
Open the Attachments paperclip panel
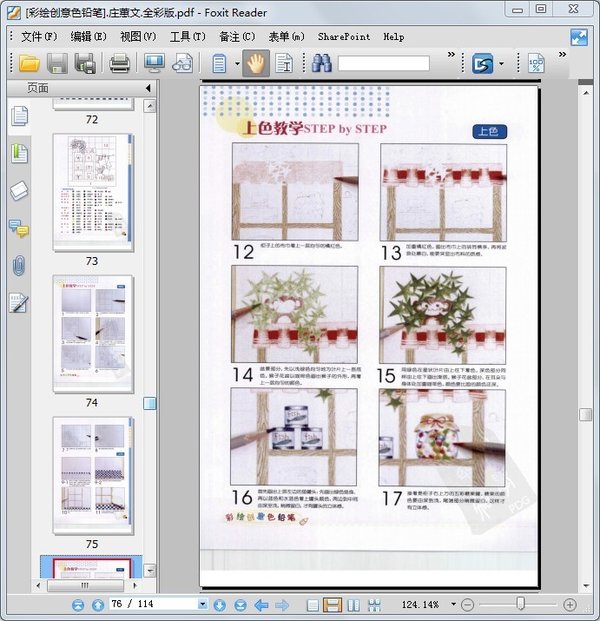[x=19, y=266]
